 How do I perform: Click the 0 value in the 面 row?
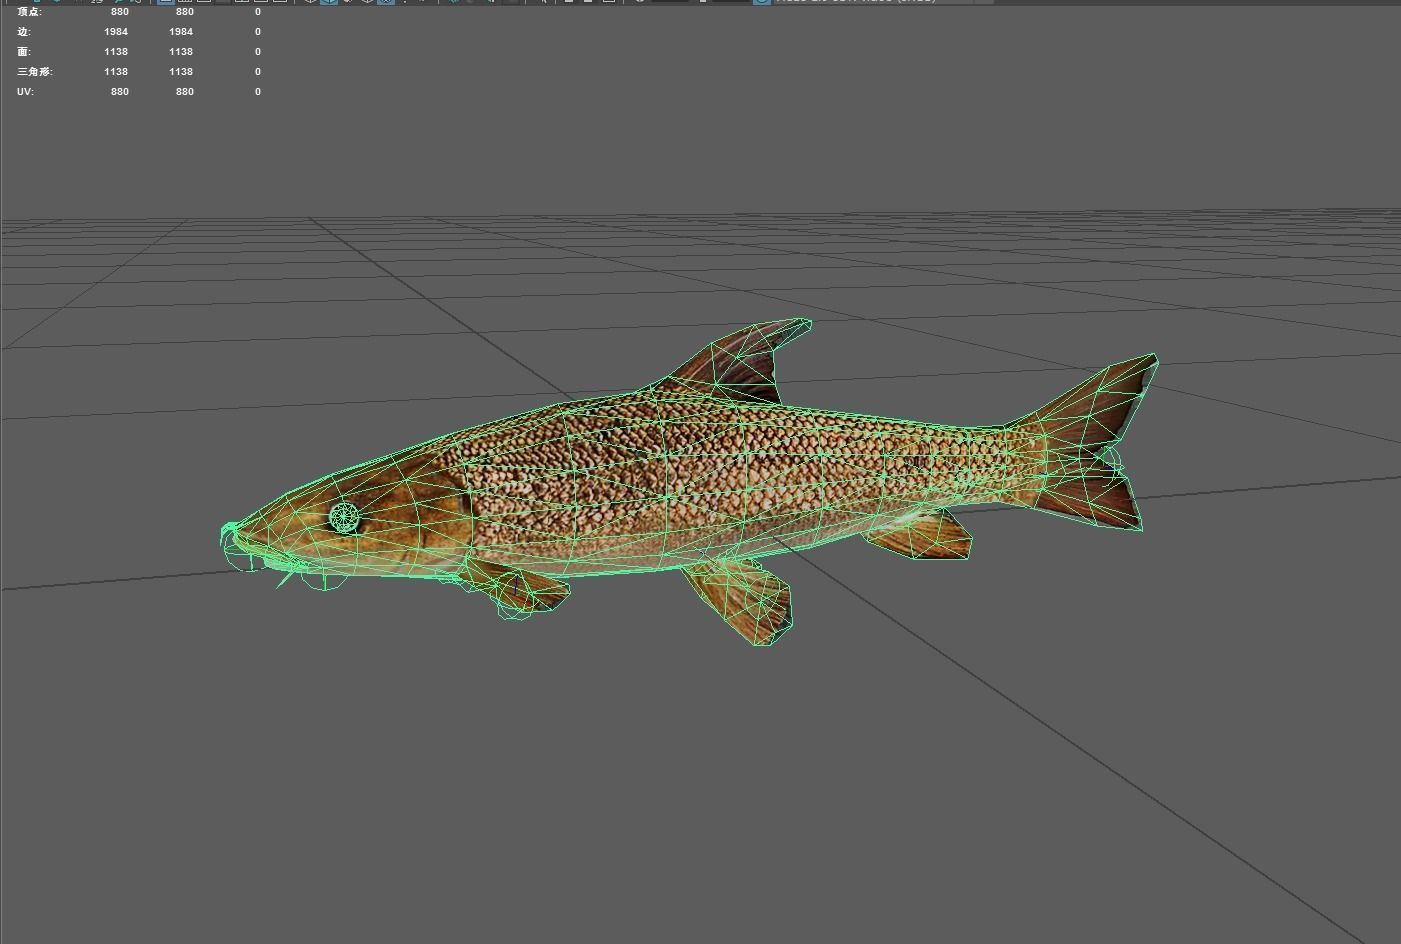258,52
